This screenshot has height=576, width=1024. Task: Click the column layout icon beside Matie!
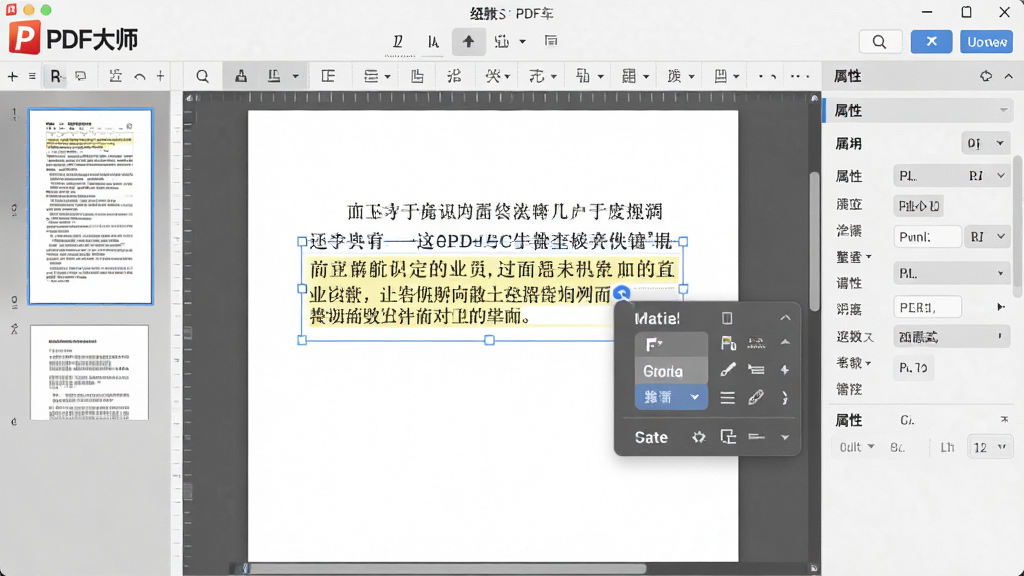tap(727, 318)
